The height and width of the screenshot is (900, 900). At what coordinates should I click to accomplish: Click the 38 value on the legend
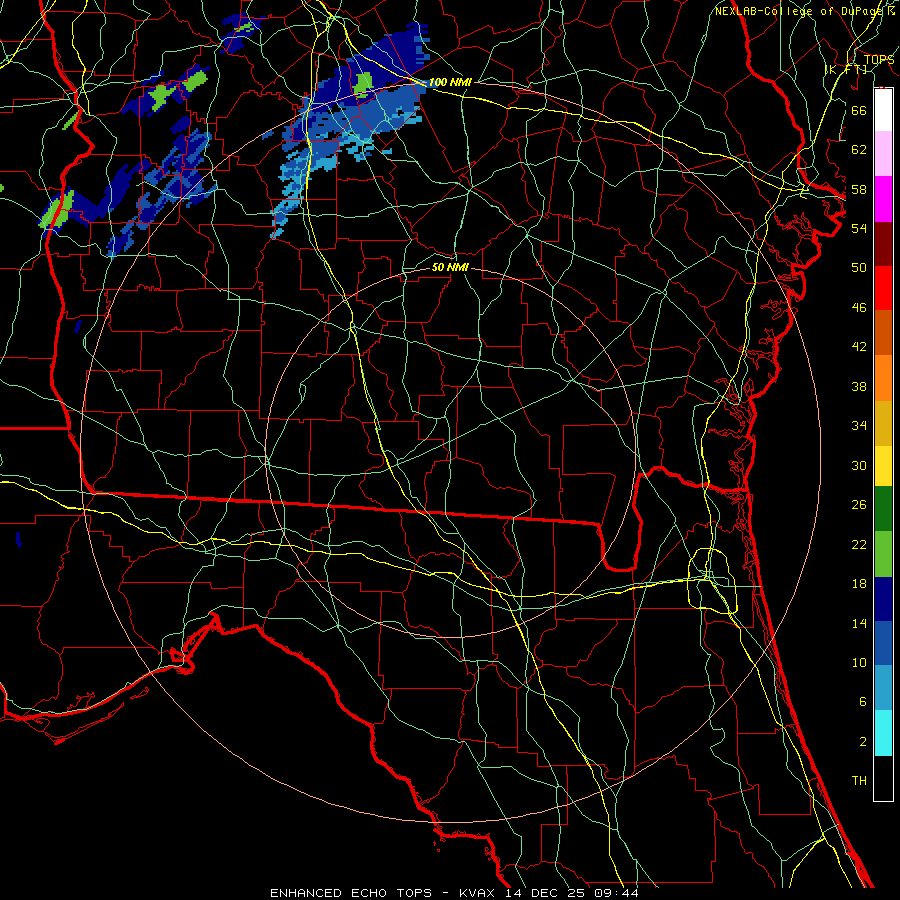[x=859, y=386]
